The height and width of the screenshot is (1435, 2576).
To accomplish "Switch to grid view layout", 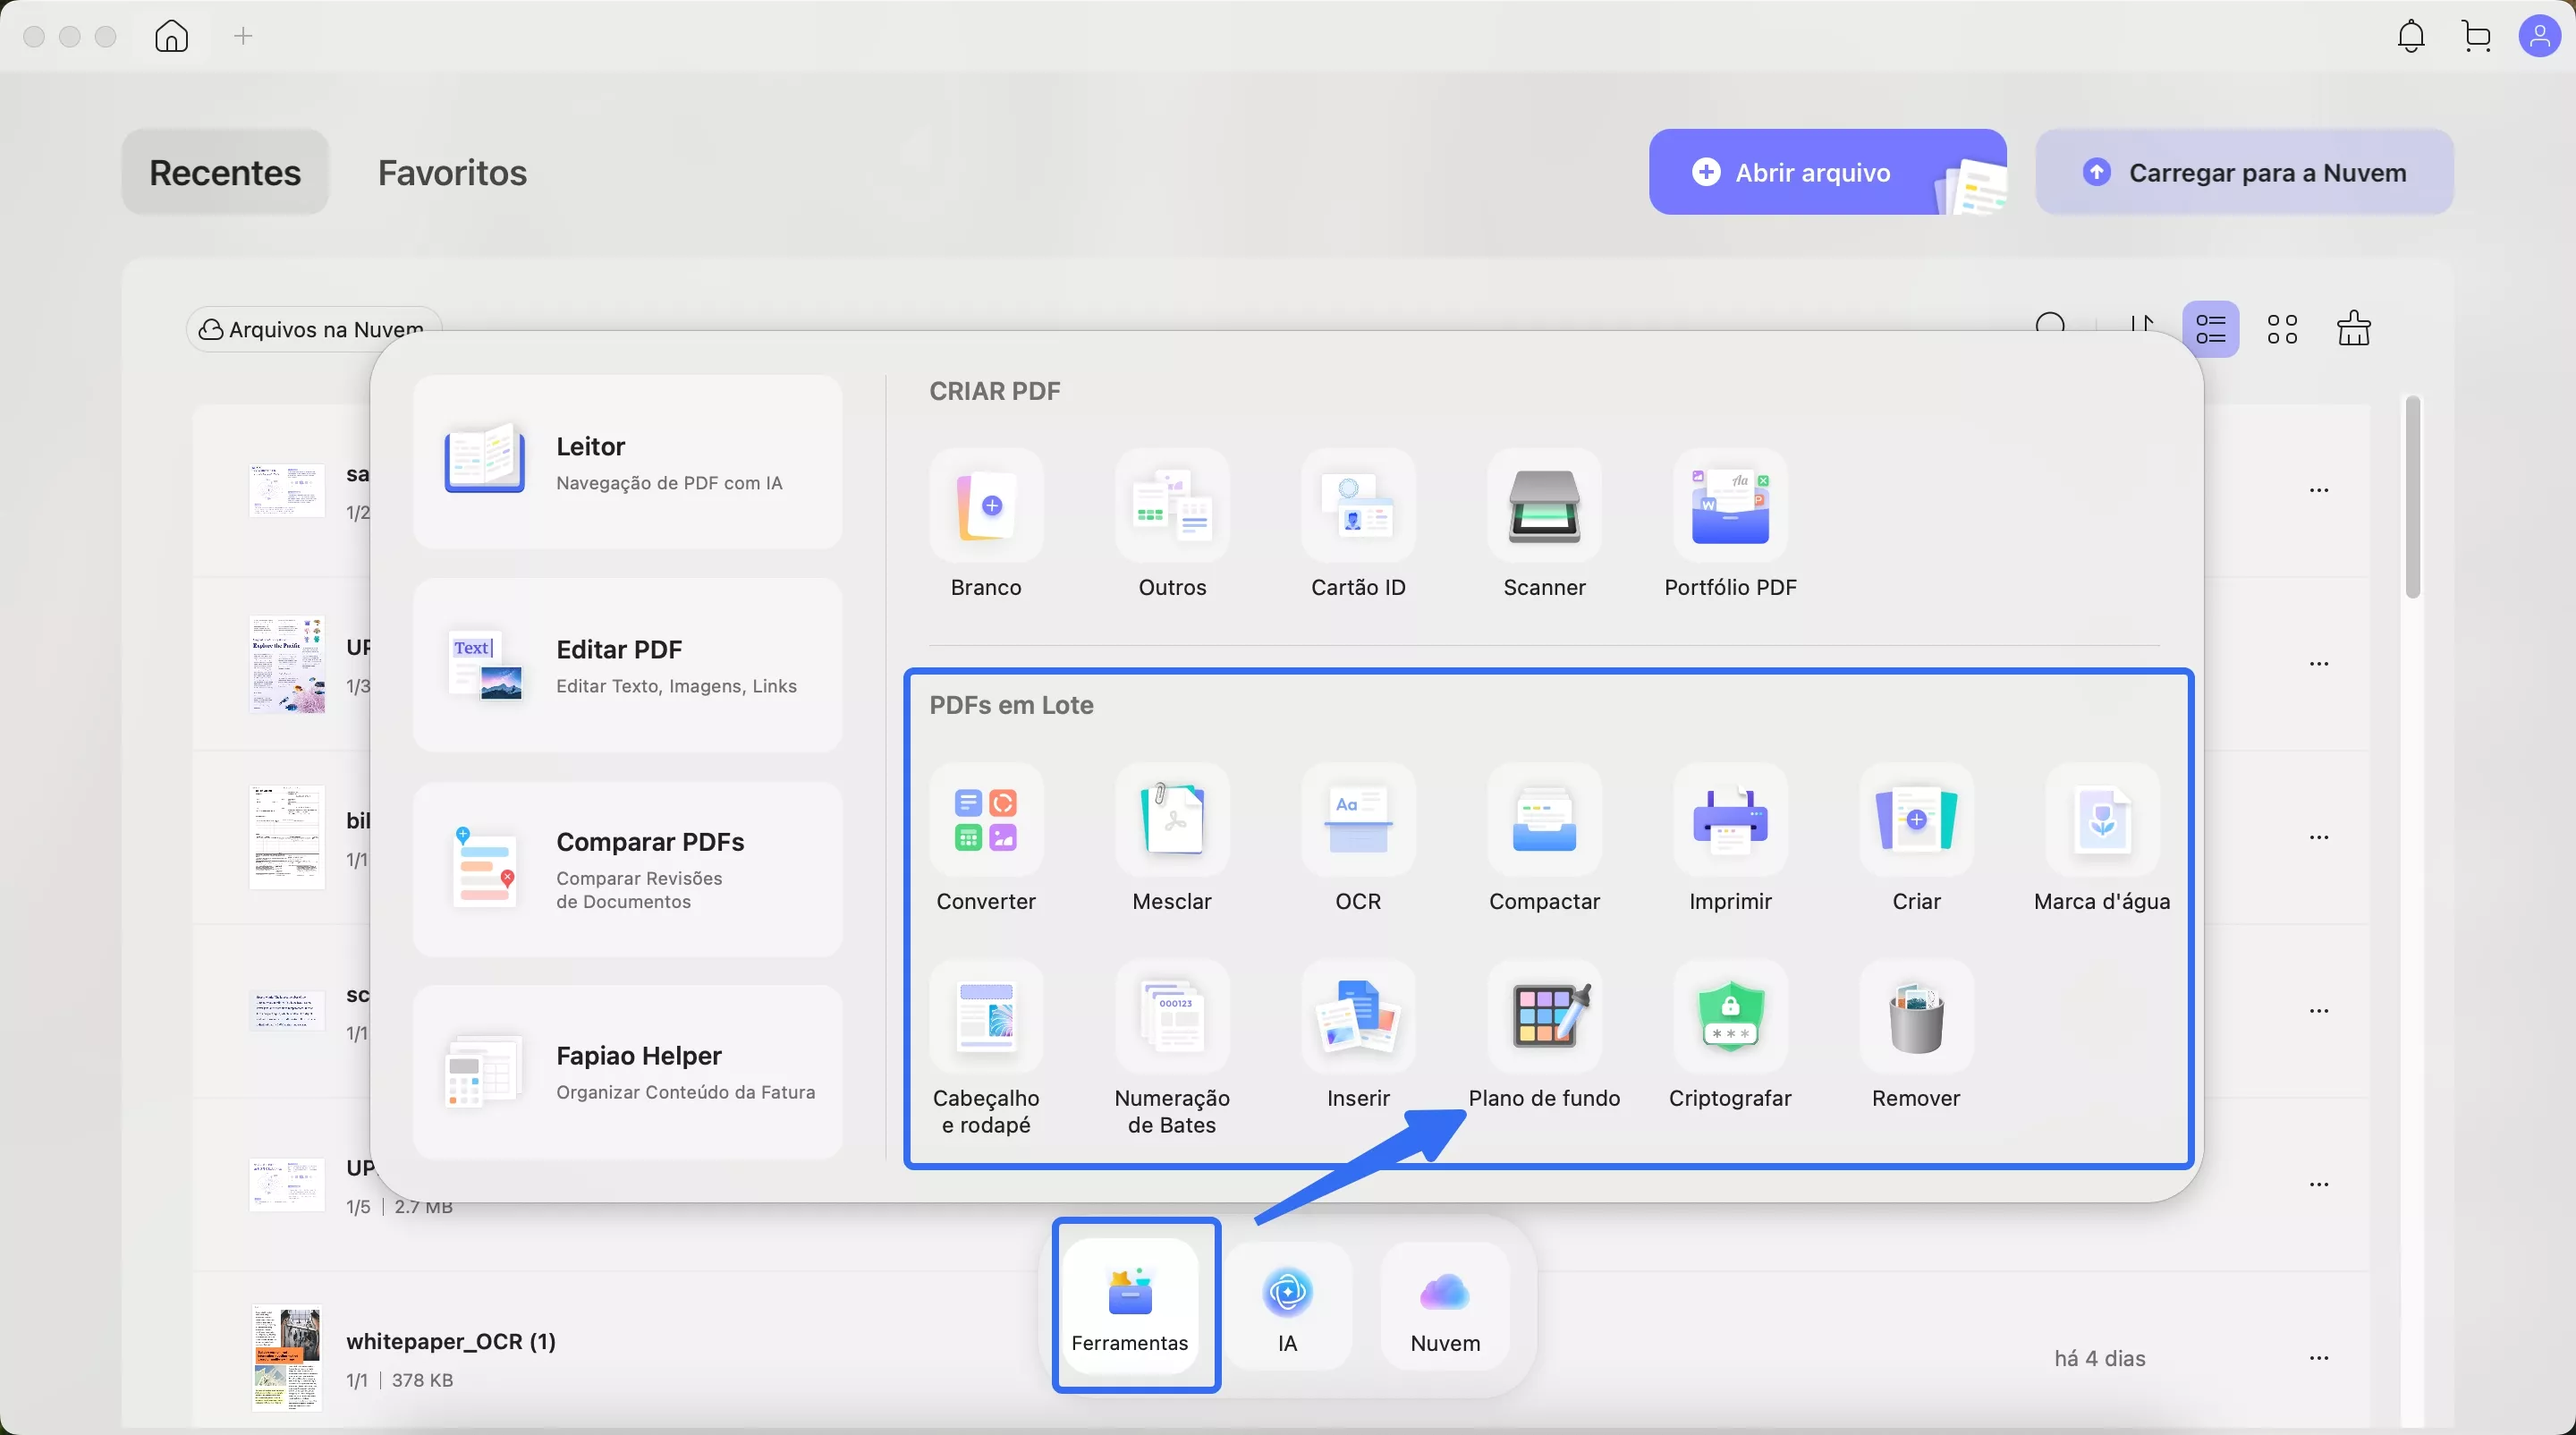I will click(2282, 329).
